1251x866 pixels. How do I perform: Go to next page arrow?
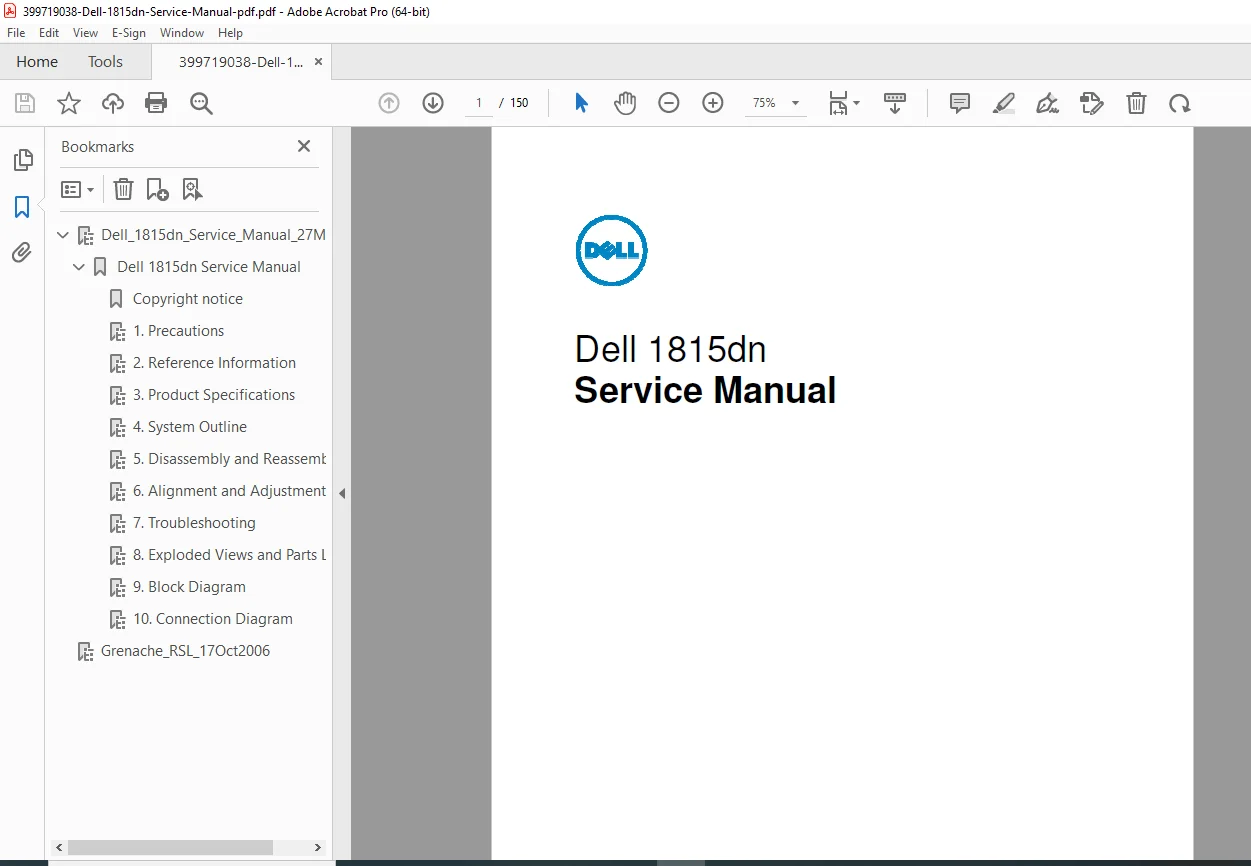pyautogui.click(x=433, y=103)
